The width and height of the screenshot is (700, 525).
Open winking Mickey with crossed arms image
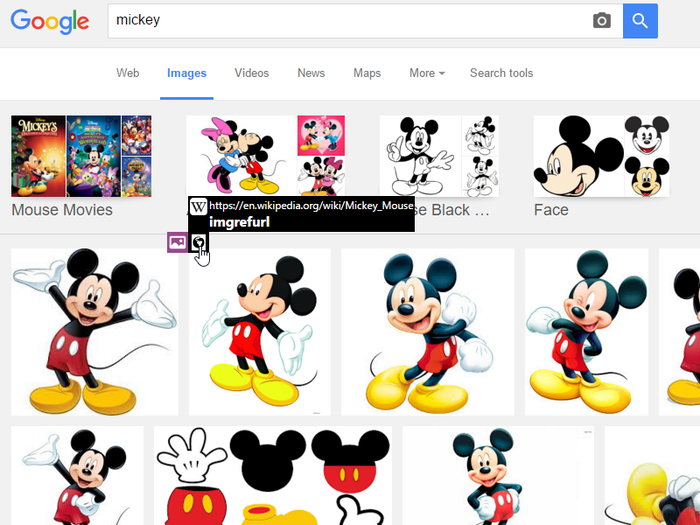586,332
